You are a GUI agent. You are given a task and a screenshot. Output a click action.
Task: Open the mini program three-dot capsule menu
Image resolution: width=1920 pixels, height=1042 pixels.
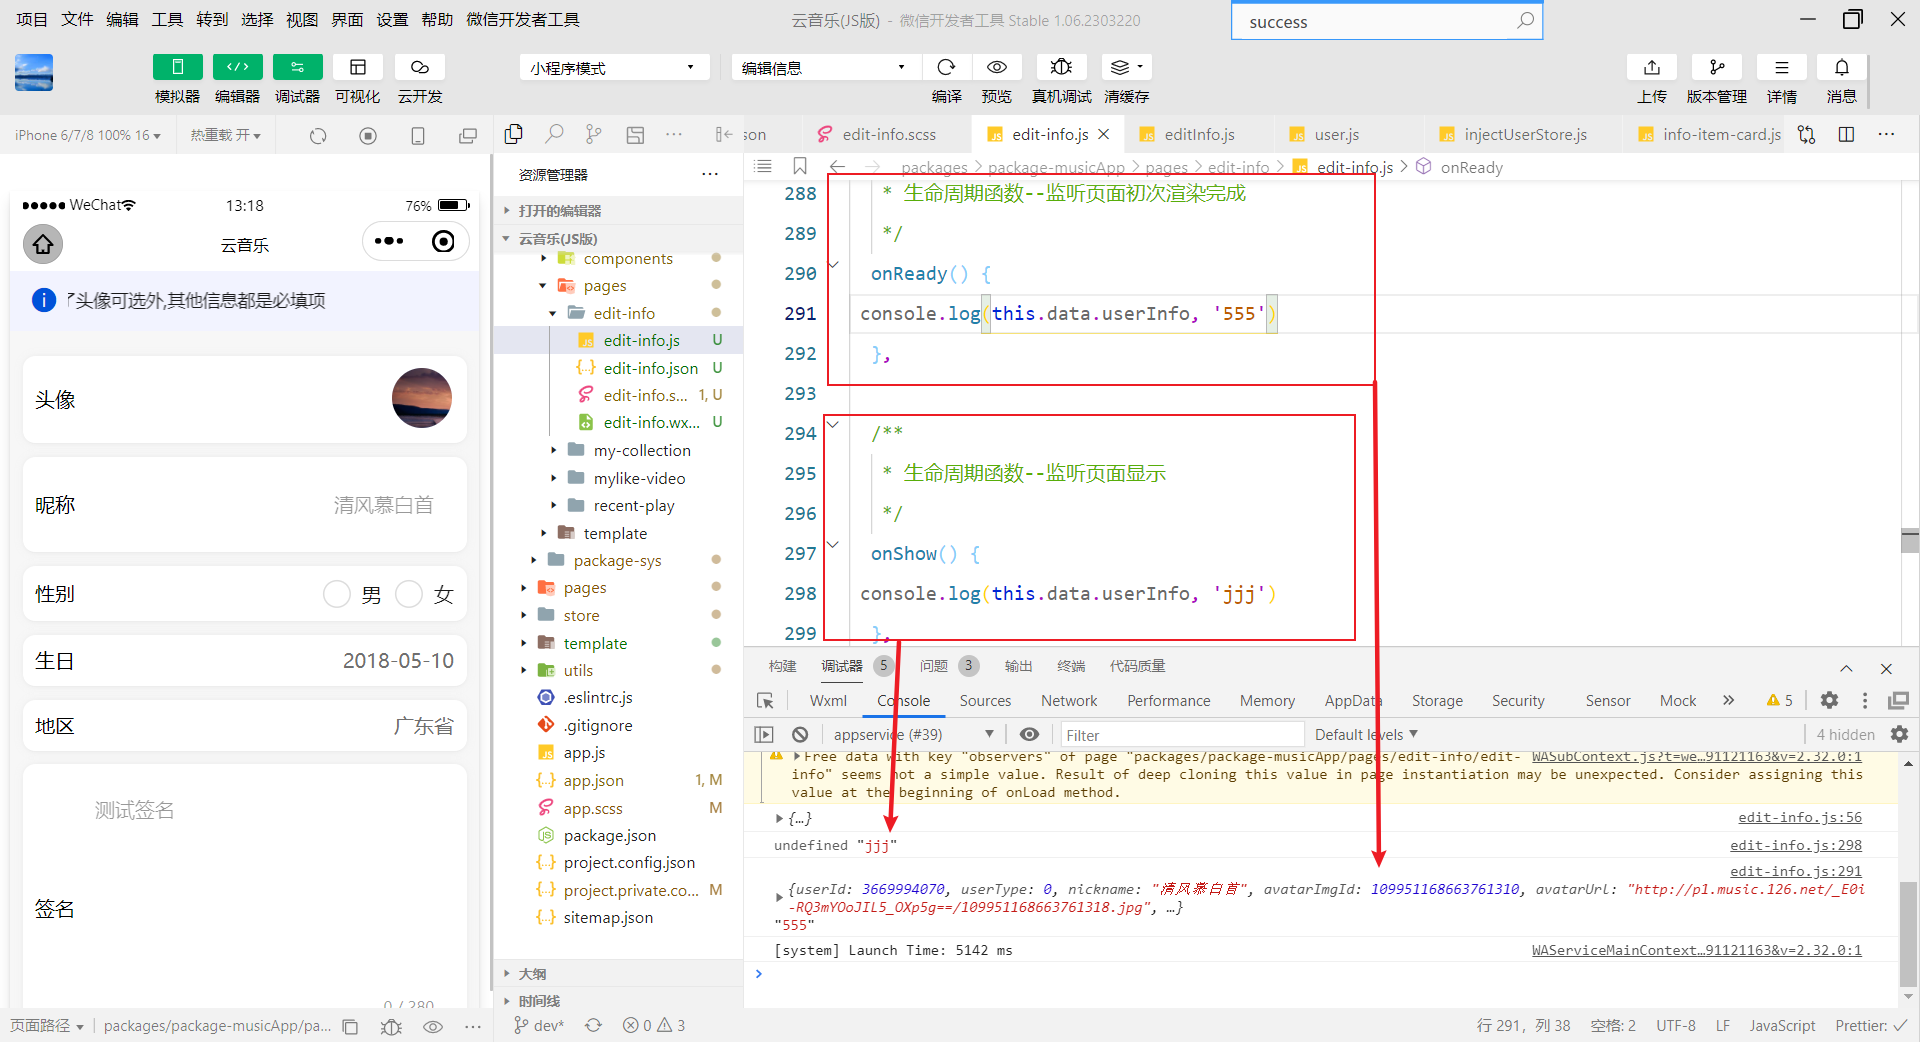pyautogui.click(x=388, y=241)
